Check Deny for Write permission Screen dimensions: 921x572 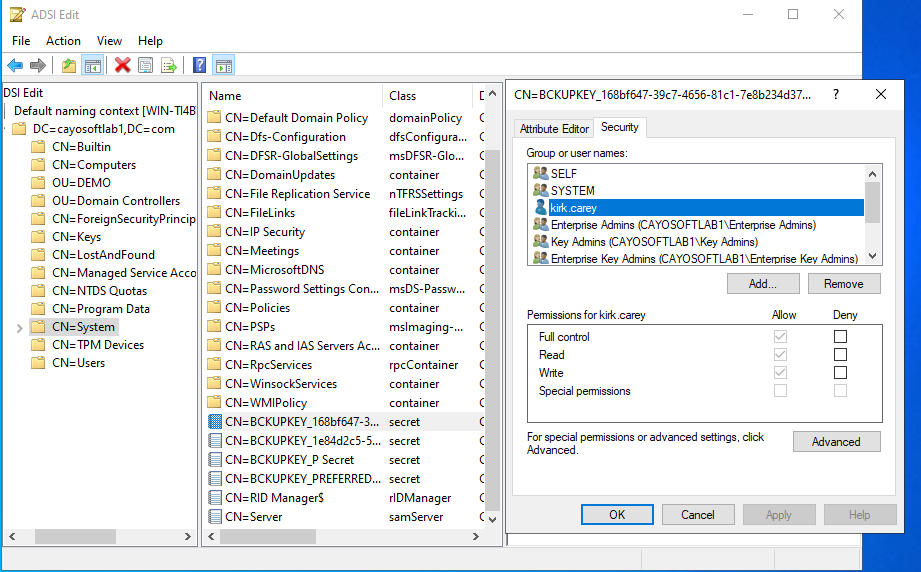[840, 373]
